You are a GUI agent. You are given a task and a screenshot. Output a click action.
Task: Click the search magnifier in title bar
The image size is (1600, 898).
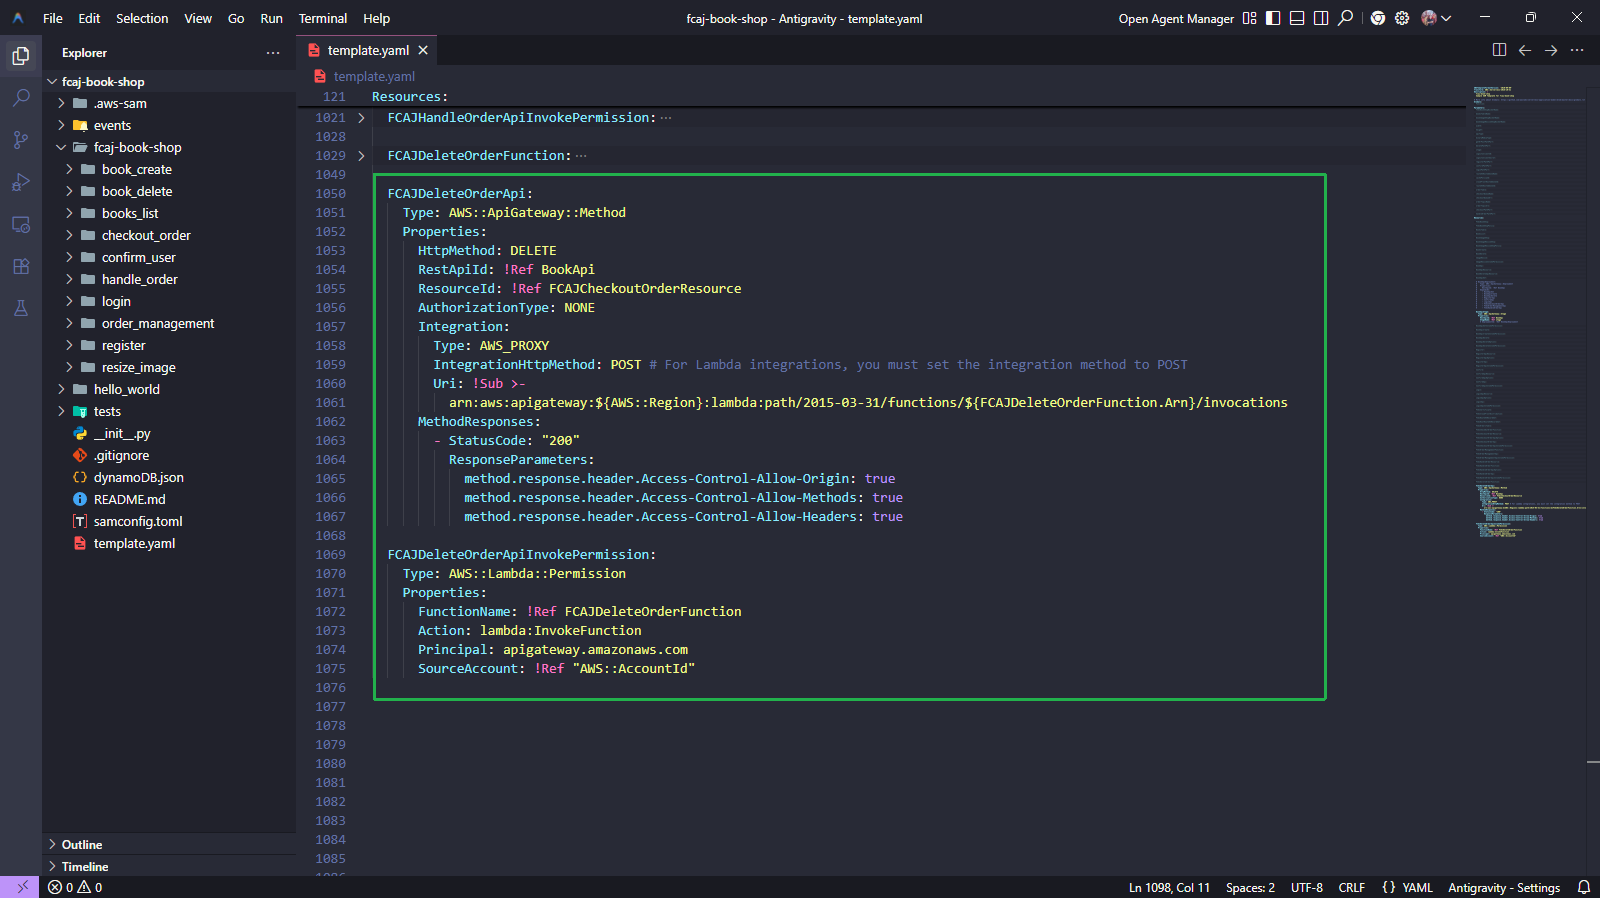(1346, 18)
